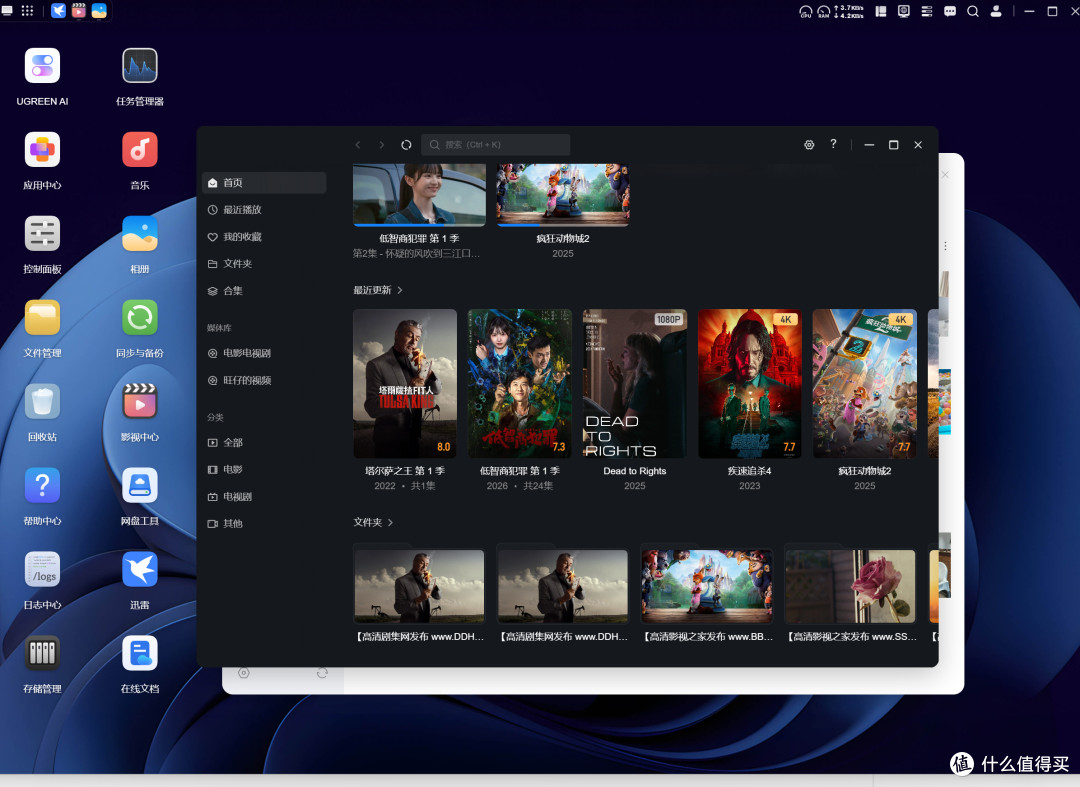Select the 全部 category
This screenshot has width=1080, height=787.
(264, 443)
